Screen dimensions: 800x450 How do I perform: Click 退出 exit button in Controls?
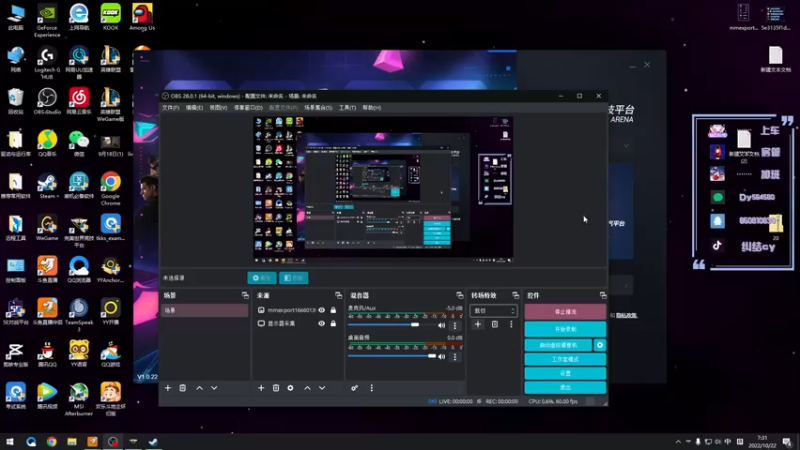pyautogui.click(x=565, y=388)
